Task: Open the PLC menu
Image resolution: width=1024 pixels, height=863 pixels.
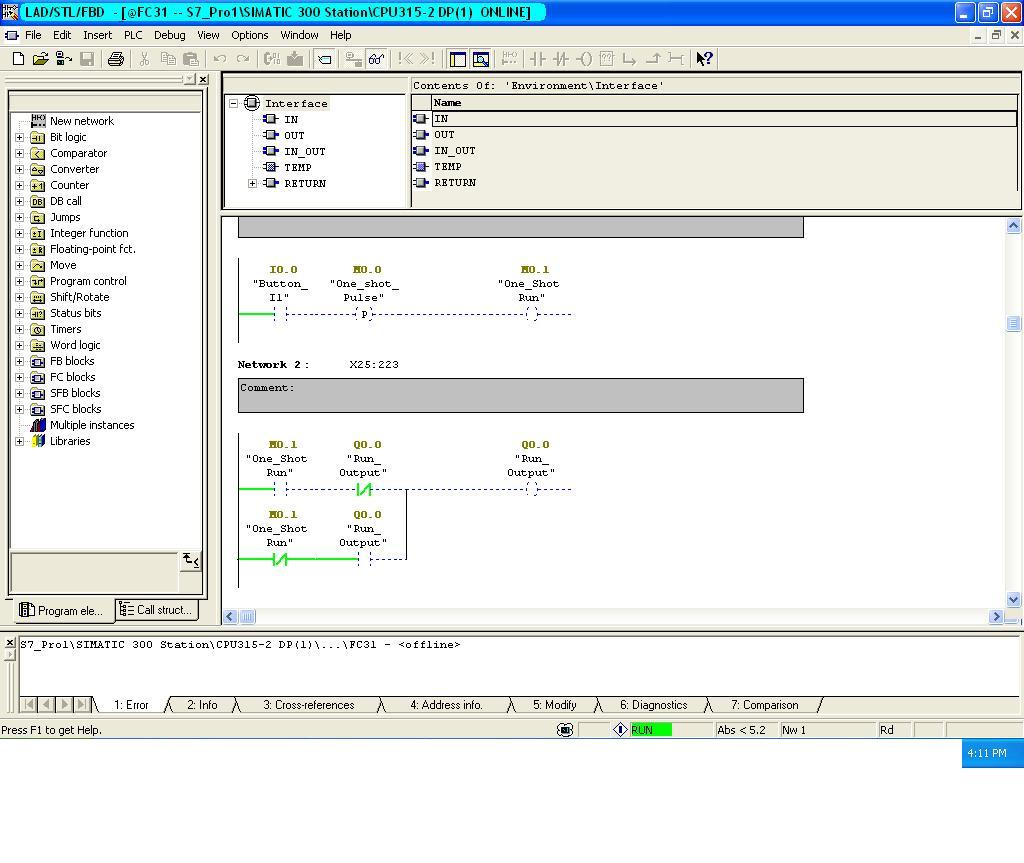Action: (x=133, y=35)
